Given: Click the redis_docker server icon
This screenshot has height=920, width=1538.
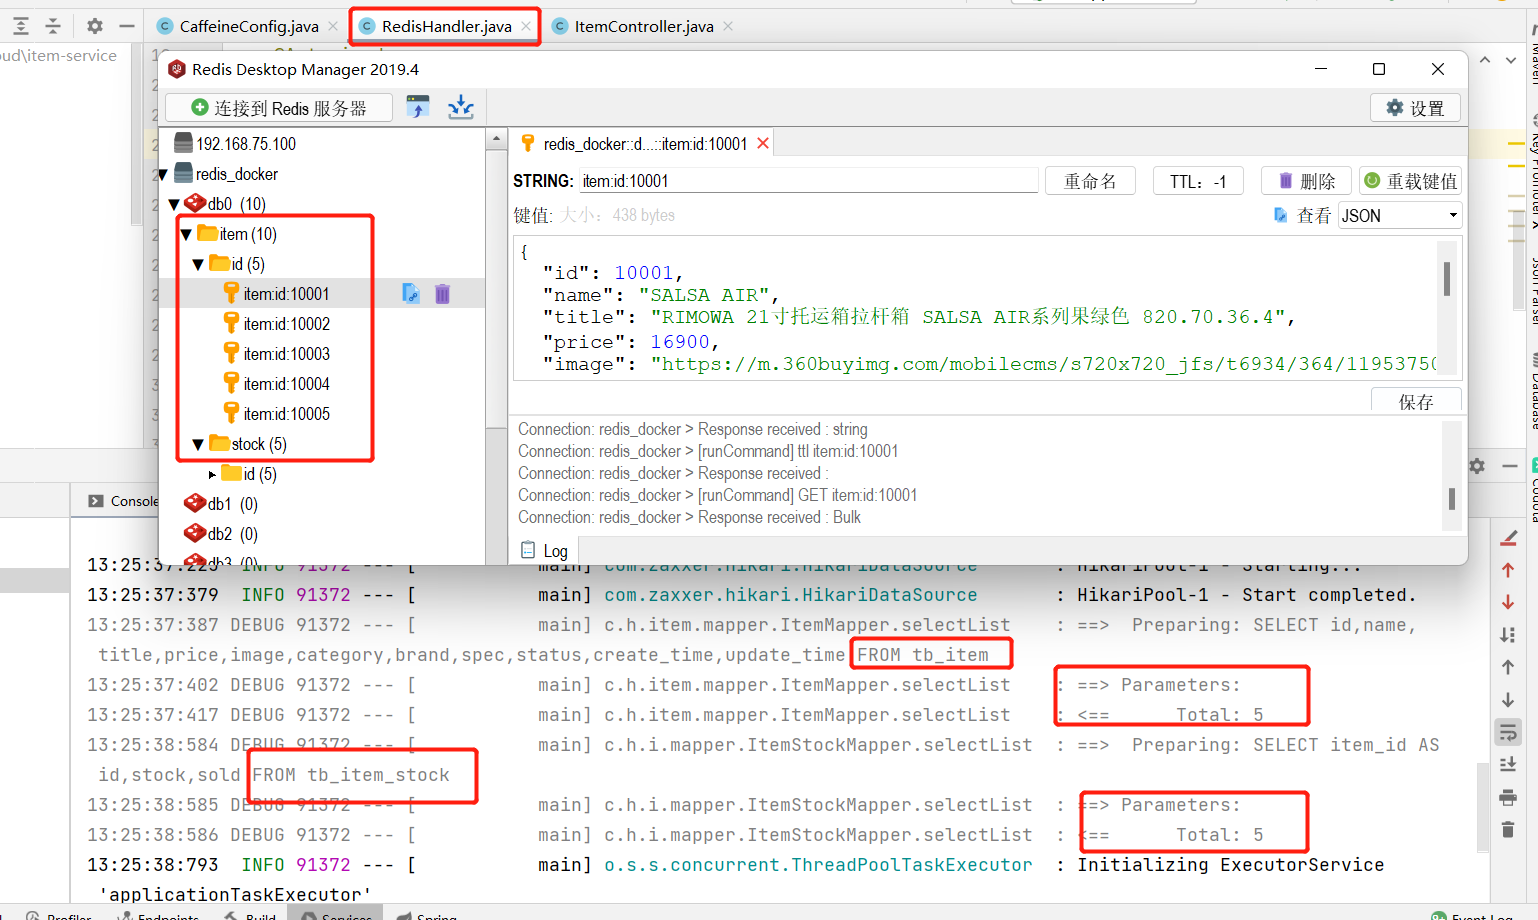Looking at the screenshot, I should click(183, 173).
